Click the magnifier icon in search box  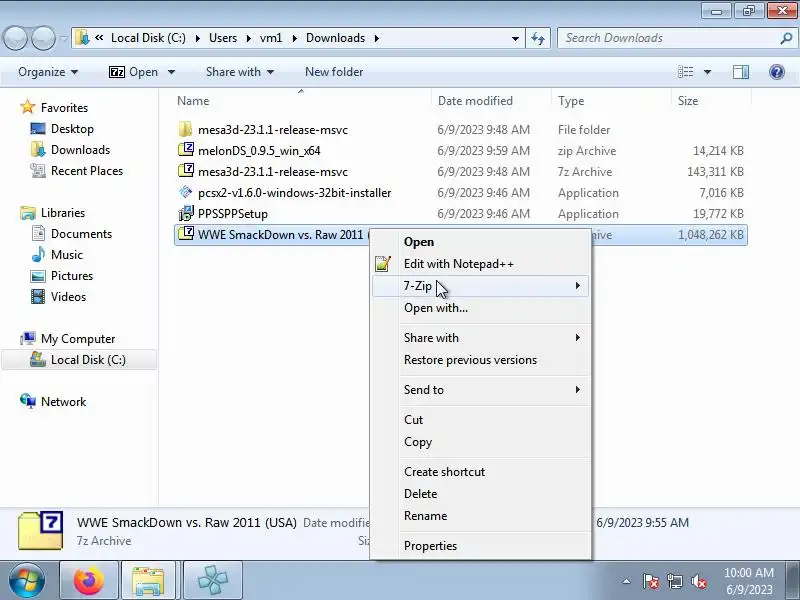(x=786, y=38)
